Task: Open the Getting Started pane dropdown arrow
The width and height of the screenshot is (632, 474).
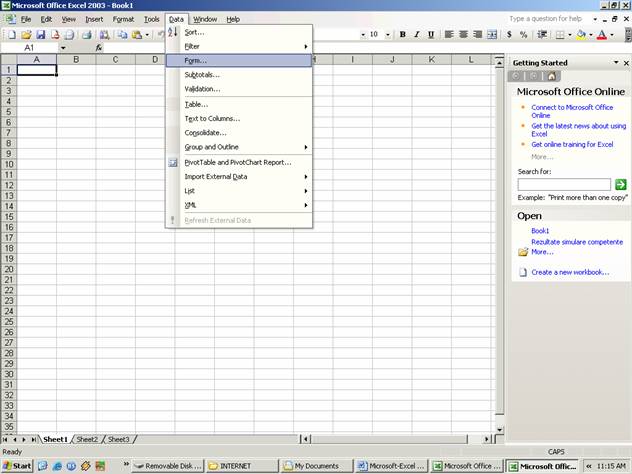Action: click(x=616, y=62)
